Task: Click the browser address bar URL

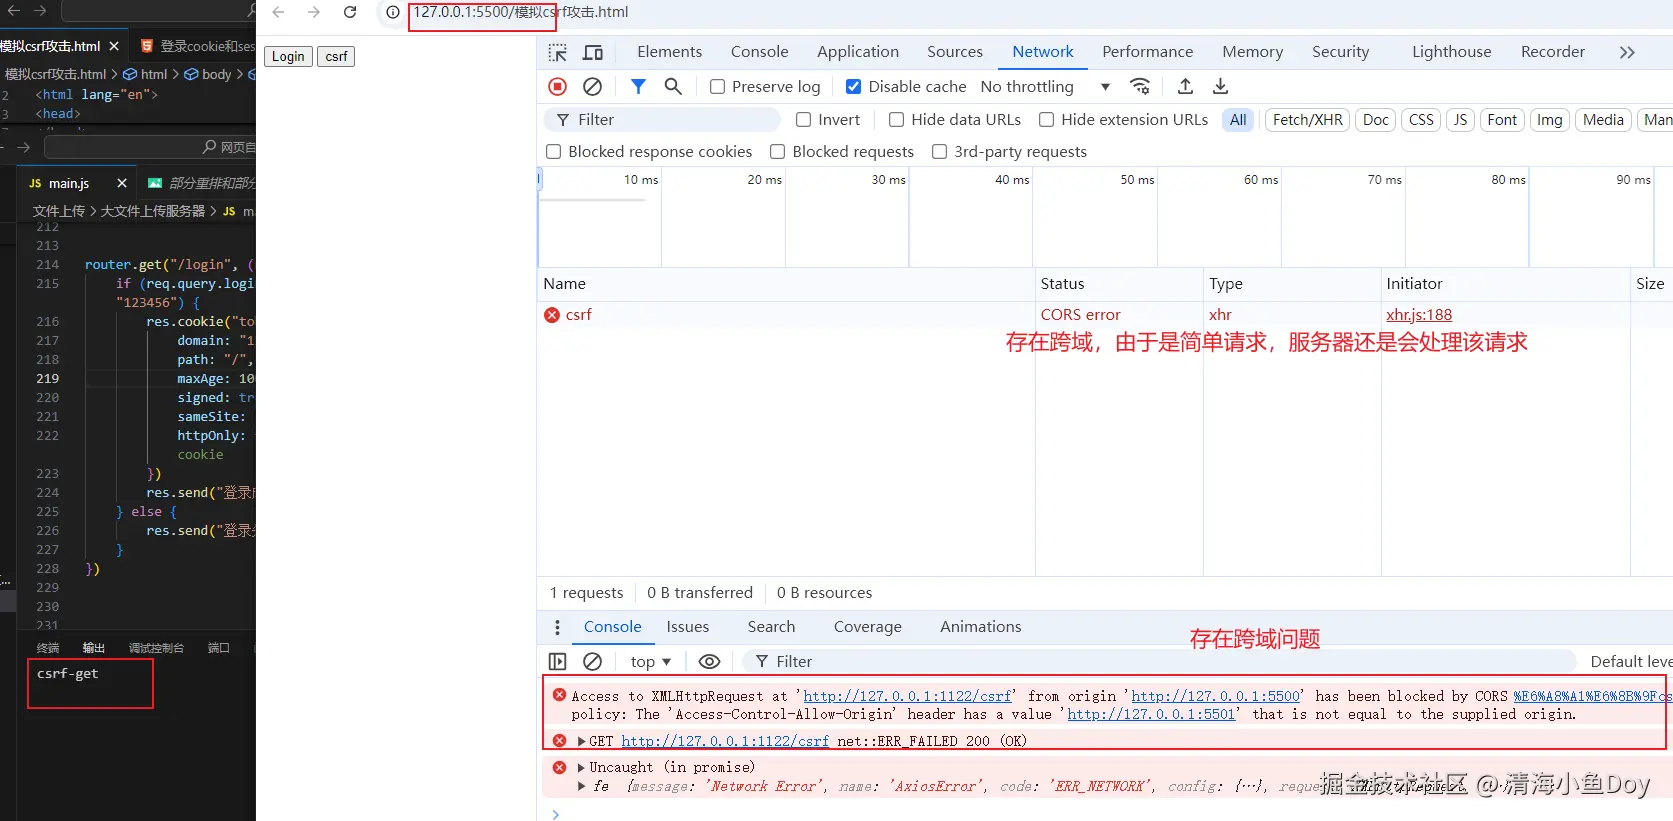Action: 521,12
